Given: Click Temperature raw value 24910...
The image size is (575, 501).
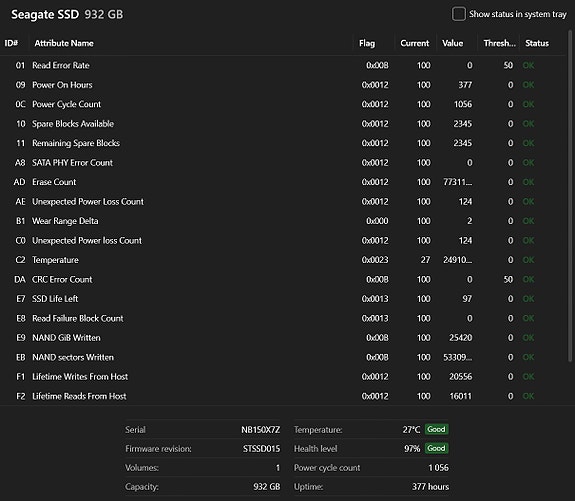Looking at the screenshot, I should pyautogui.click(x=458, y=260).
